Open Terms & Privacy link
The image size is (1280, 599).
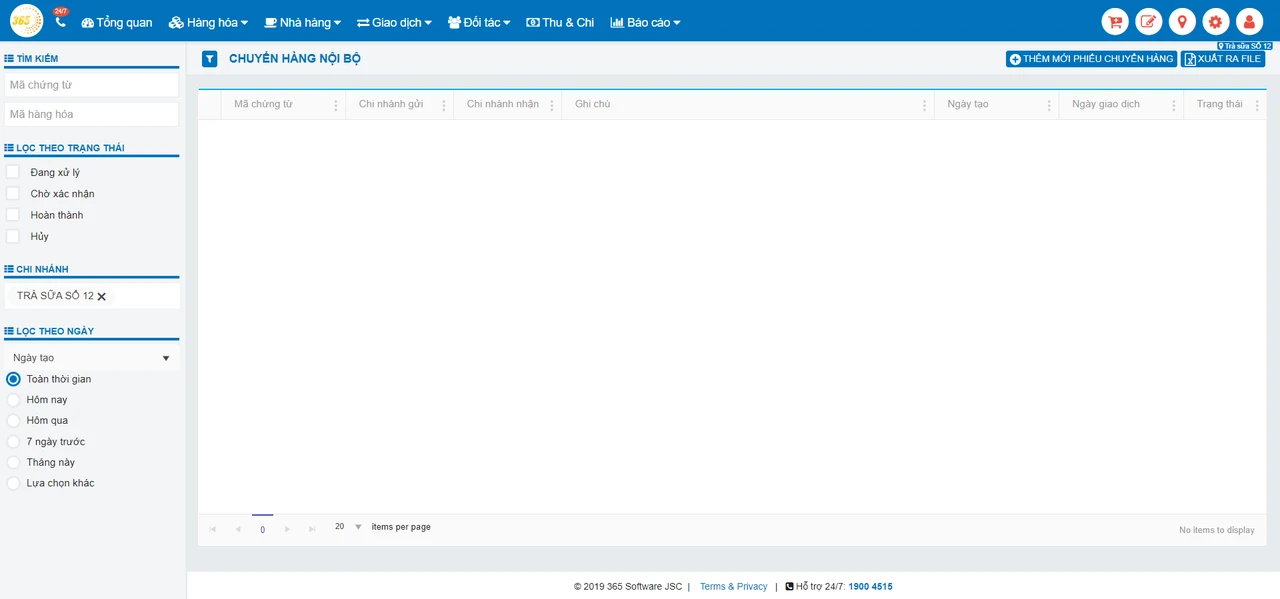[x=733, y=587]
